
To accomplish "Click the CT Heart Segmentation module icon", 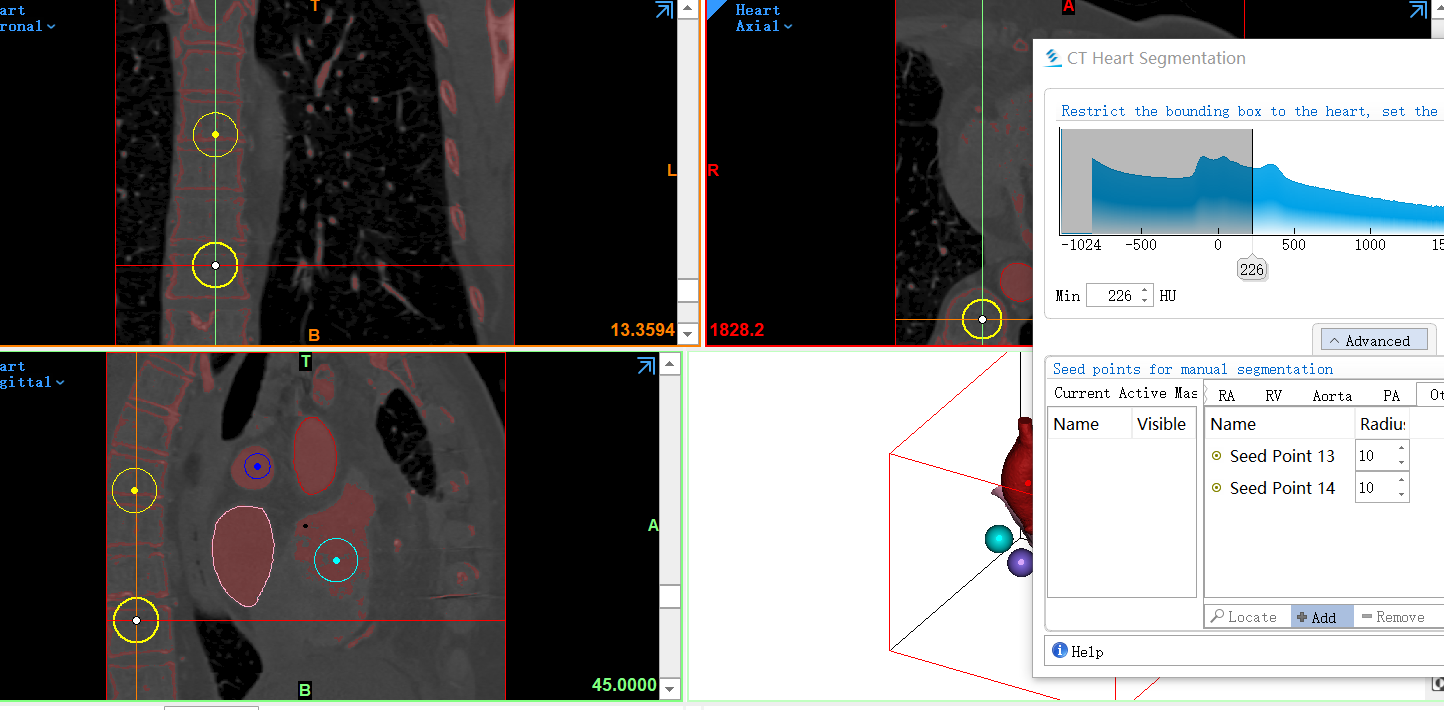I will (1053, 58).
